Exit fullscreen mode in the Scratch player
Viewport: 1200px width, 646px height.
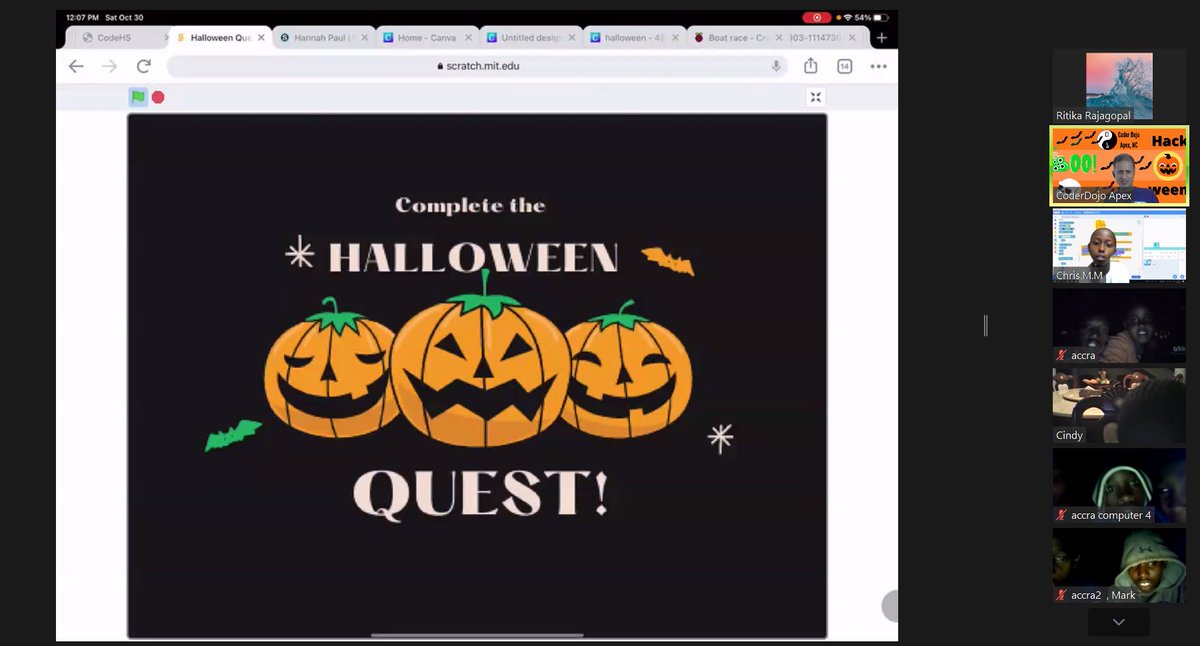click(x=815, y=97)
